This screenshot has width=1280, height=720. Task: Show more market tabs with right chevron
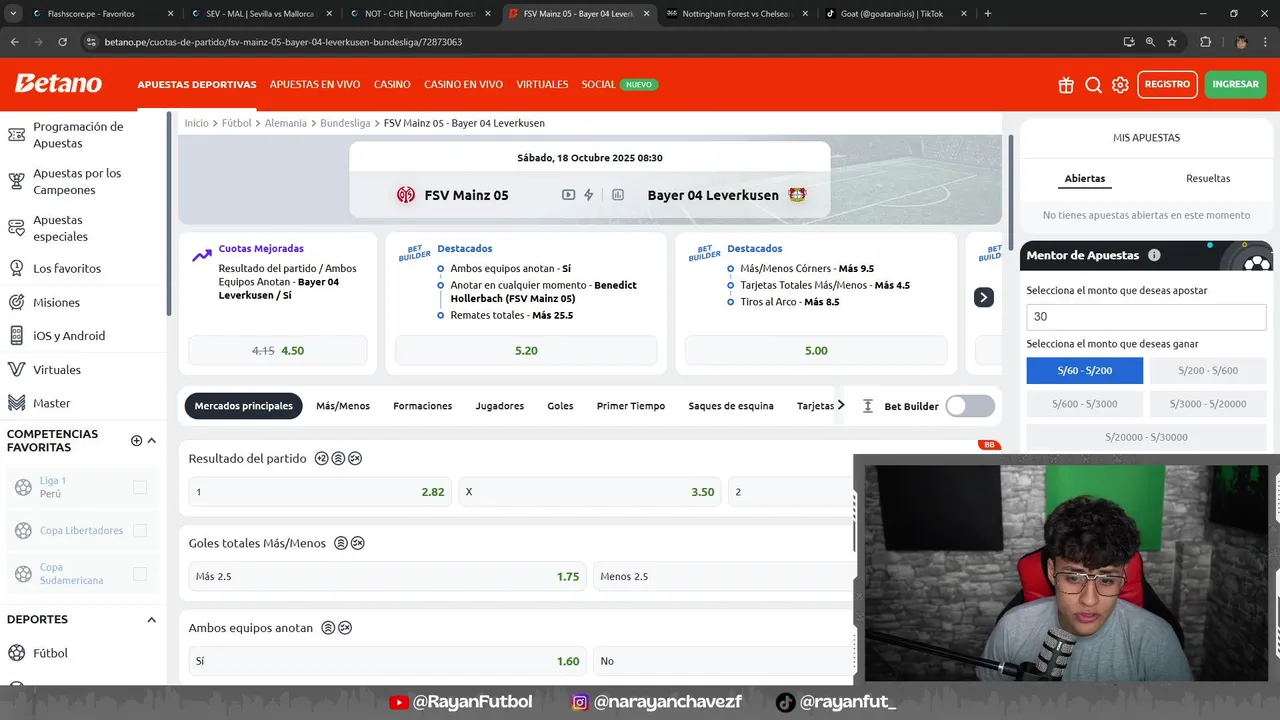[841, 405]
